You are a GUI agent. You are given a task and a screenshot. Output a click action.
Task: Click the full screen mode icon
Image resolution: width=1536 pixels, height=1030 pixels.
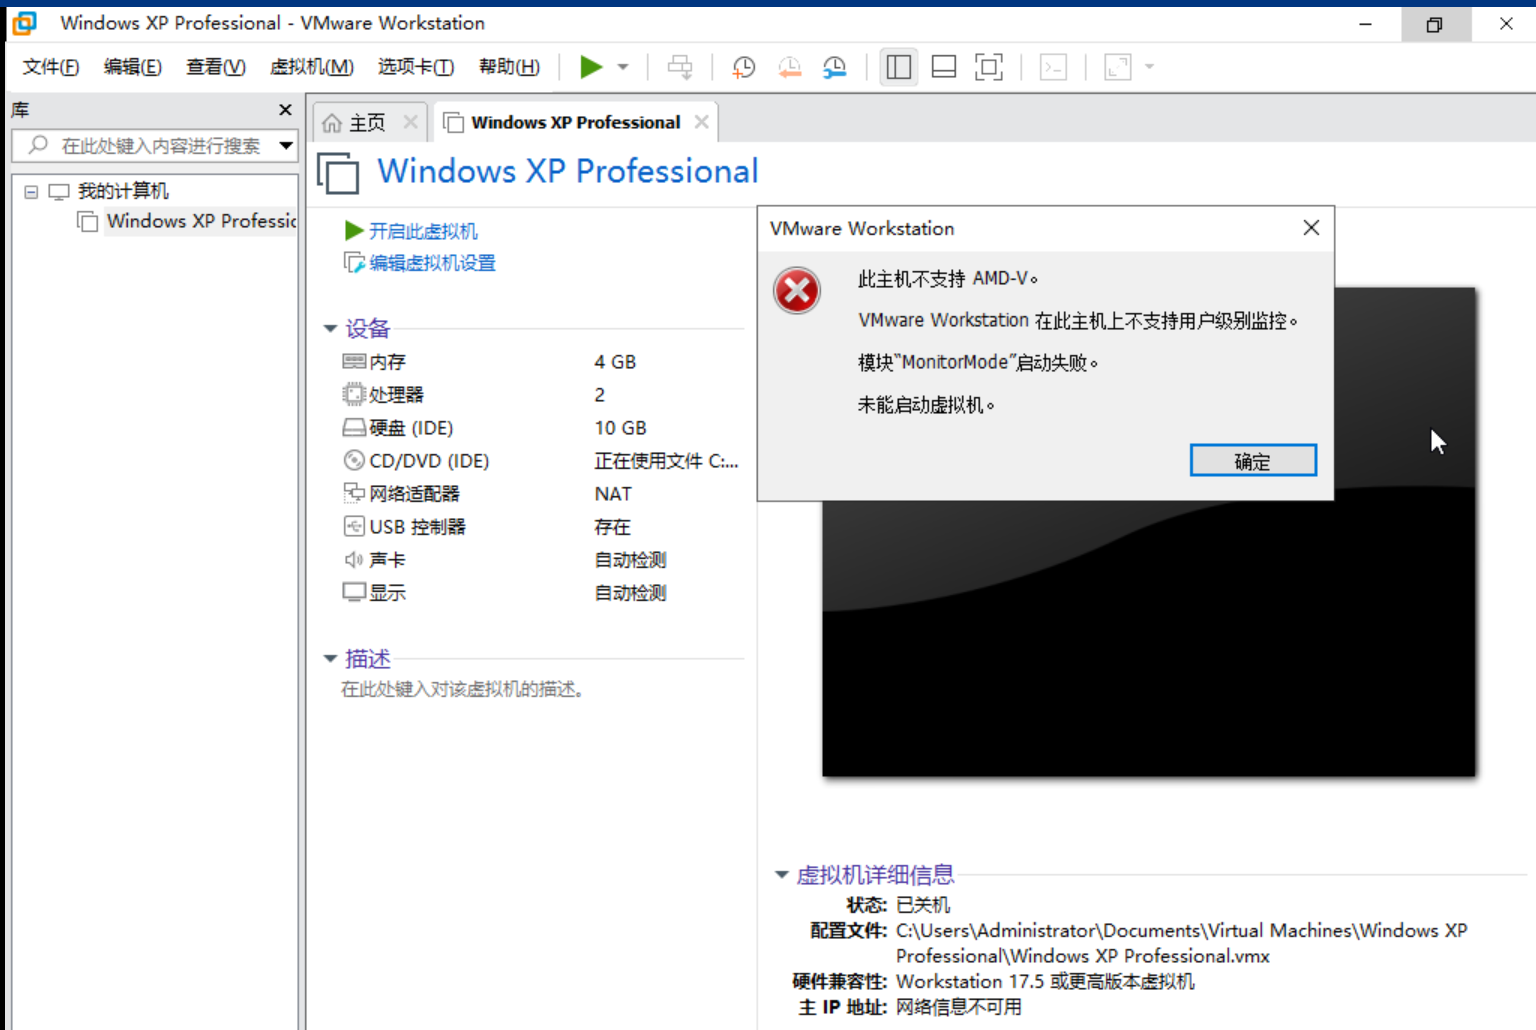pyautogui.click(x=989, y=67)
